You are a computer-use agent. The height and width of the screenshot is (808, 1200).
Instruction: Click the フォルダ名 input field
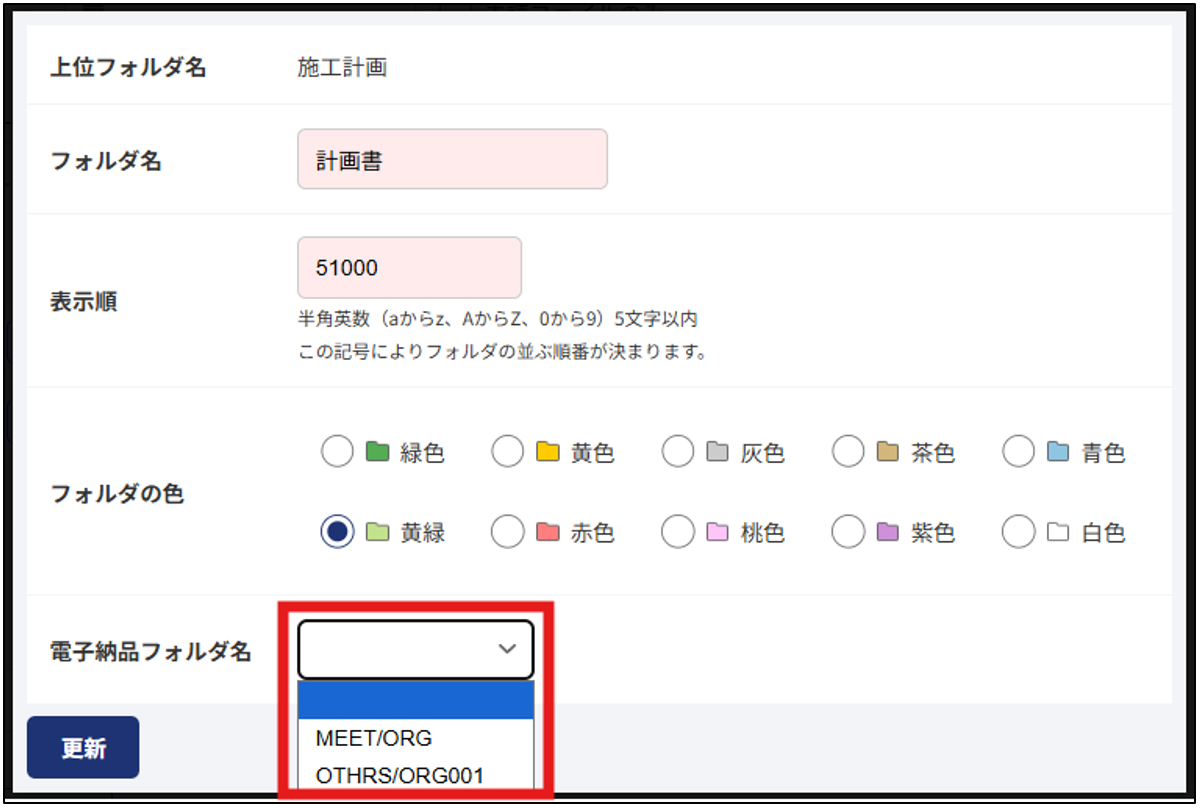(x=452, y=159)
